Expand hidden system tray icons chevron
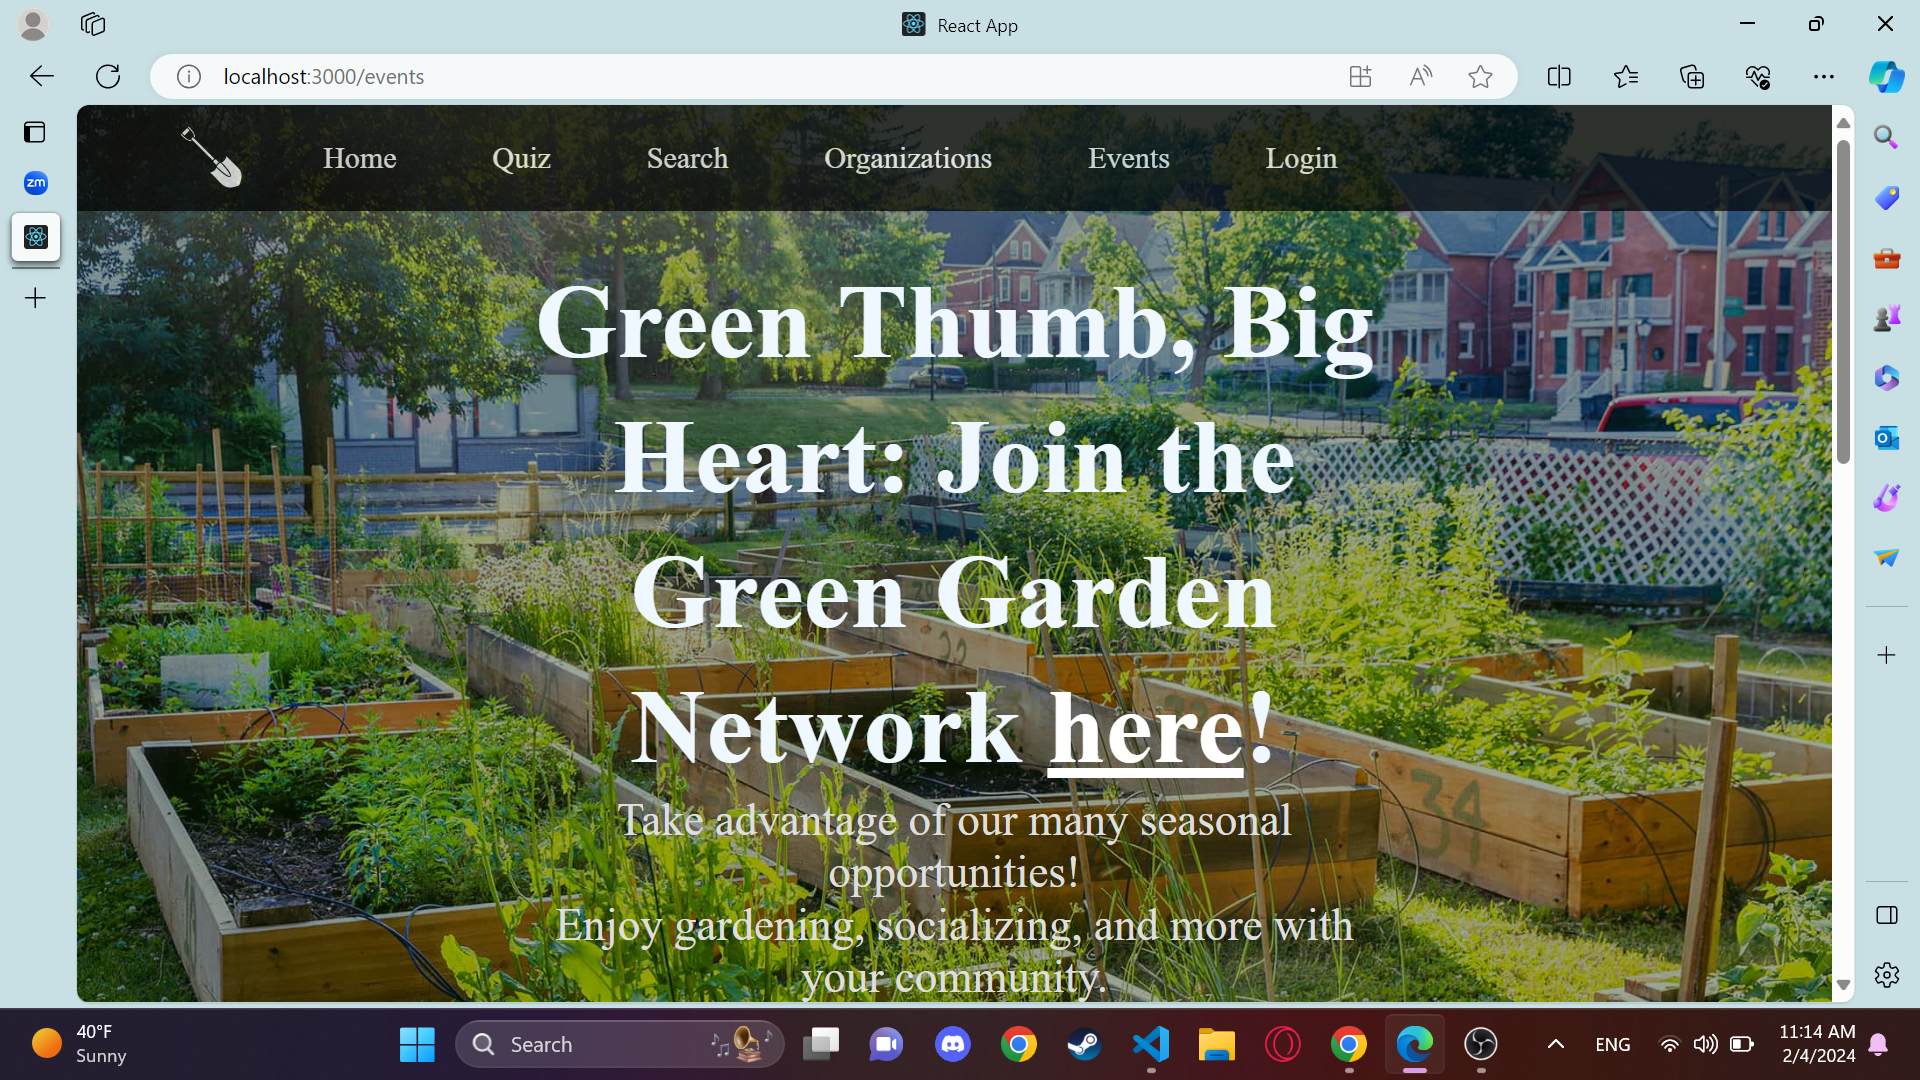The width and height of the screenshot is (1920, 1080). tap(1556, 1044)
